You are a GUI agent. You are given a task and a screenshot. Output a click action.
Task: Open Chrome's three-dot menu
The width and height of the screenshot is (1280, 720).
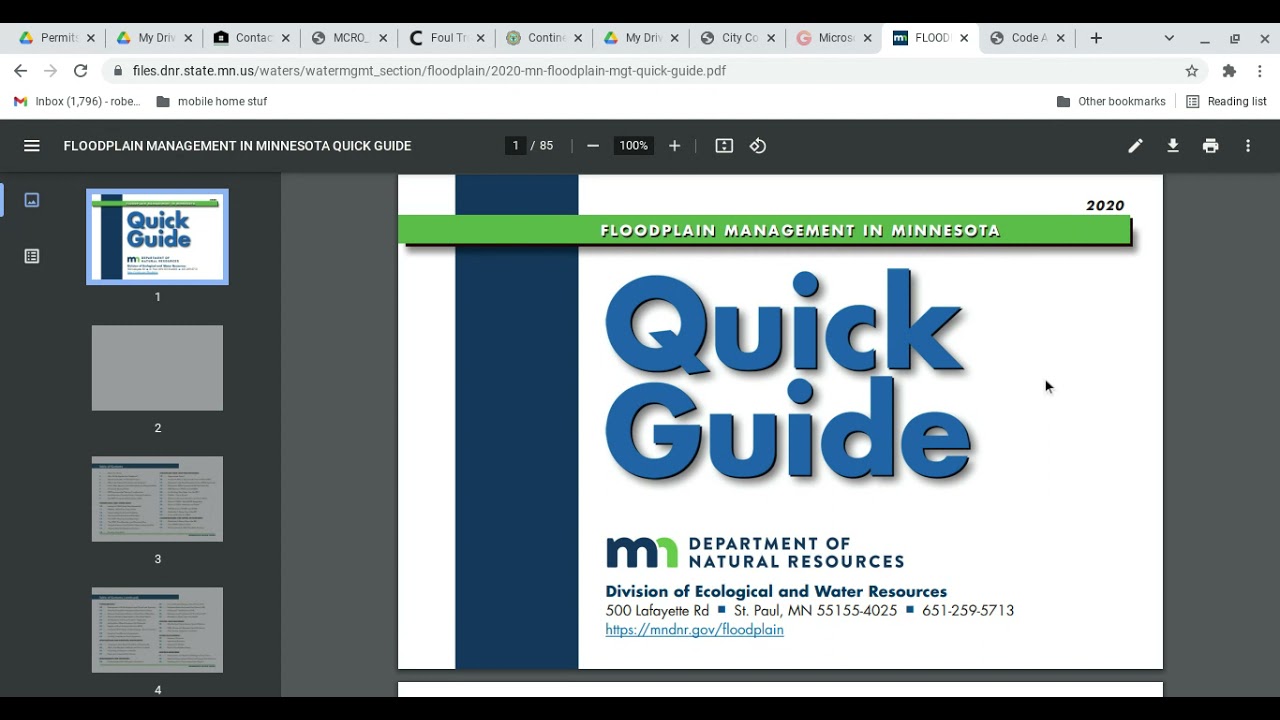(1260, 71)
